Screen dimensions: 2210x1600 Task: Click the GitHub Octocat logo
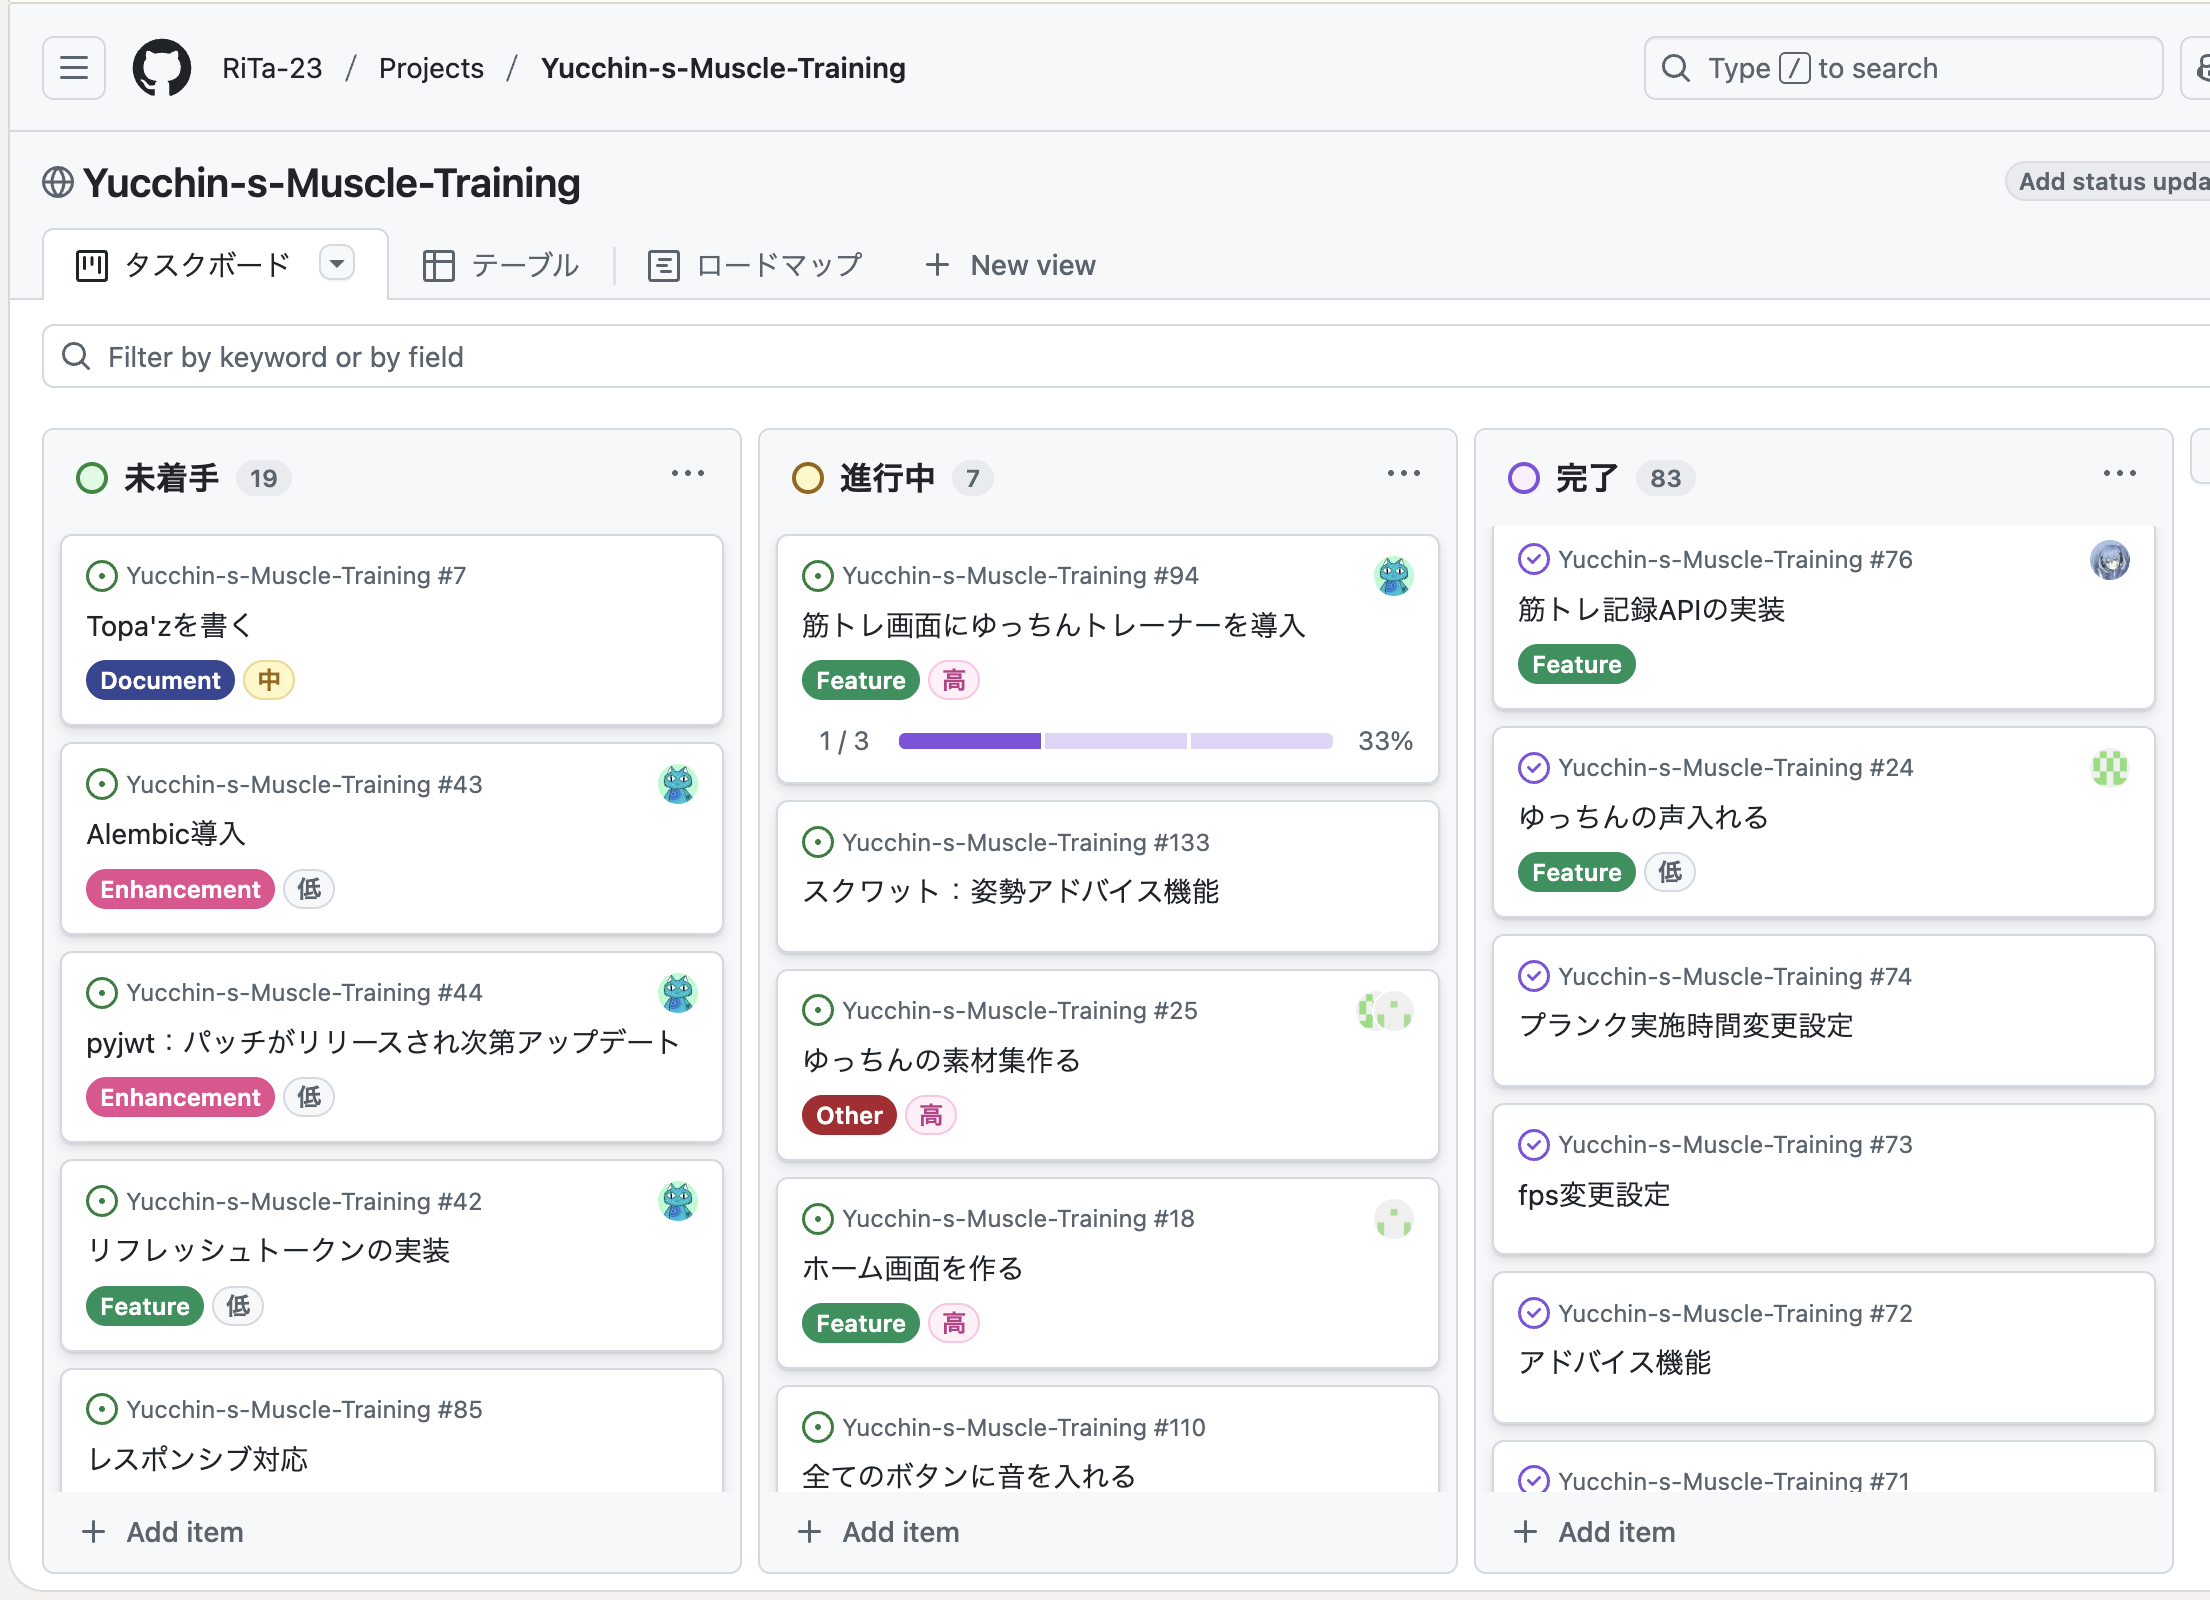click(x=162, y=68)
